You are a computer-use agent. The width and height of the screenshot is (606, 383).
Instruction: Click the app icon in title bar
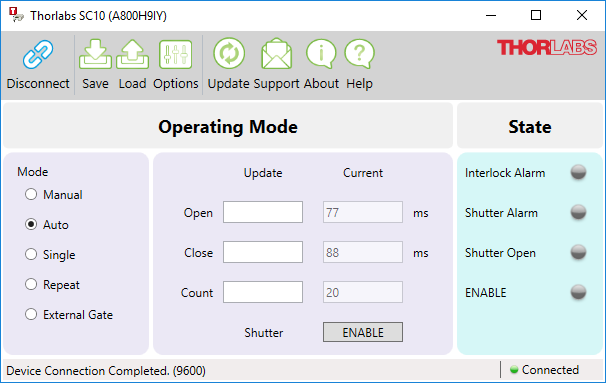pyautogui.click(x=16, y=15)
